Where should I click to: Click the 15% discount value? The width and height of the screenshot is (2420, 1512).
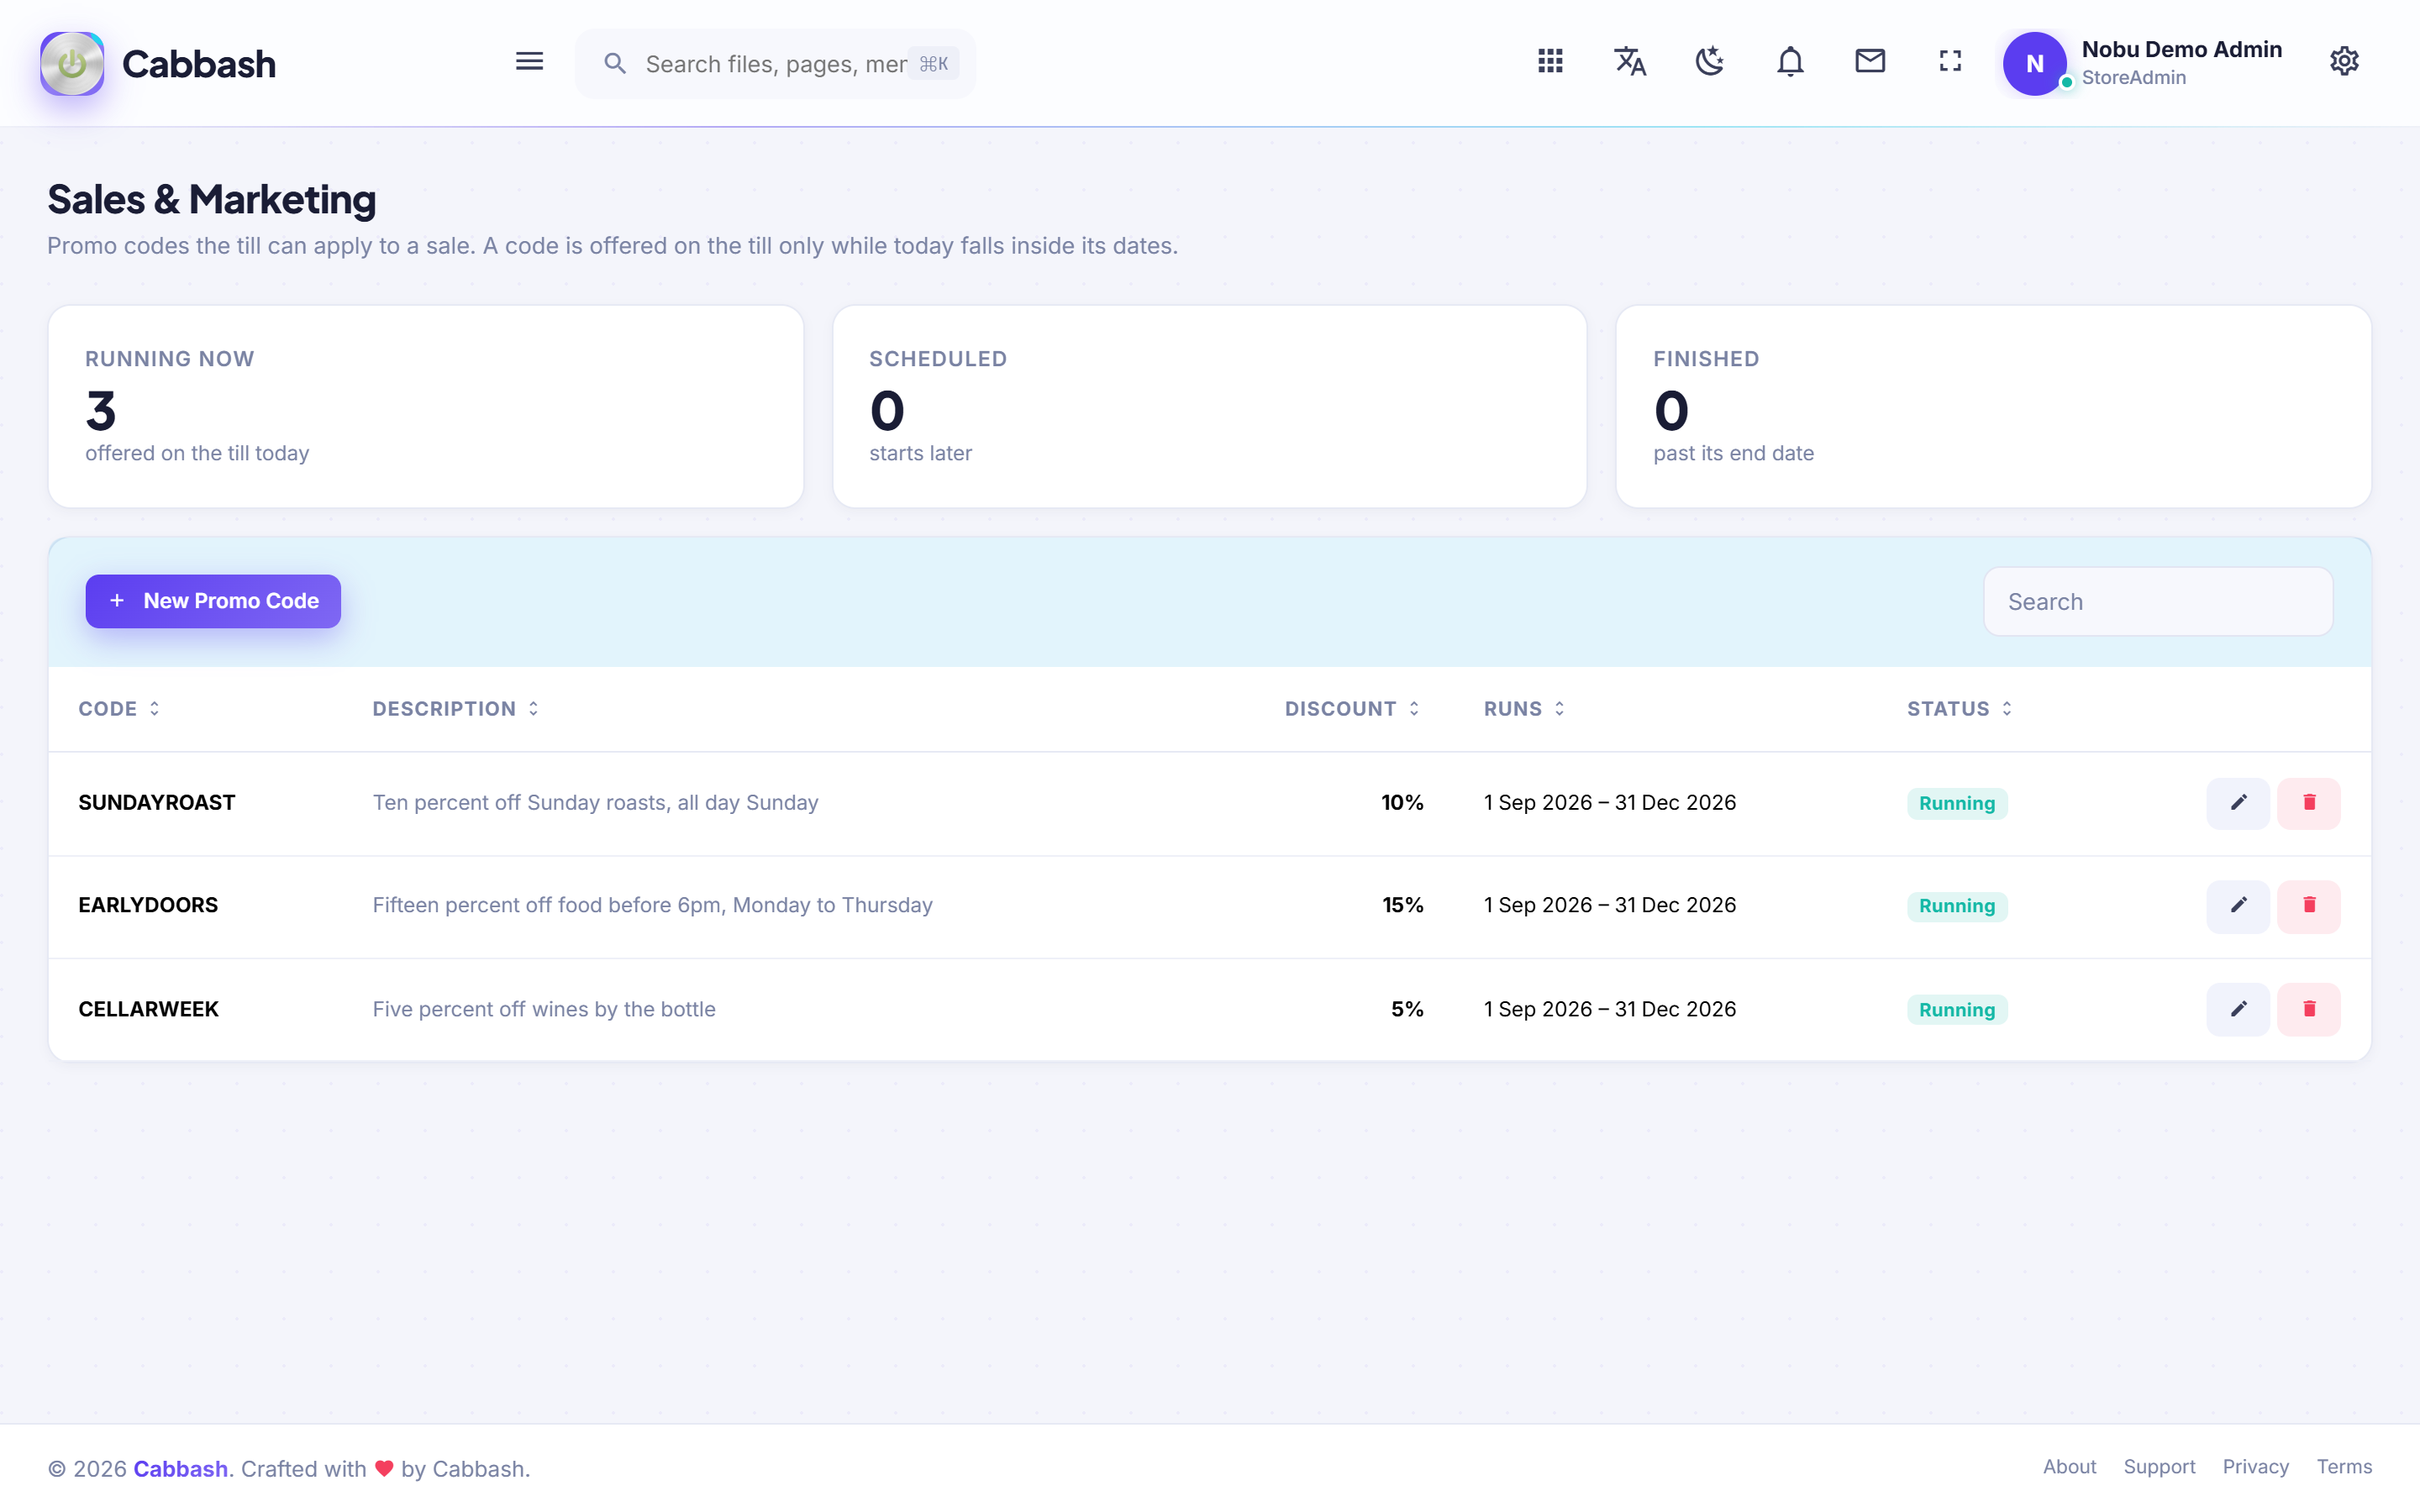point(1403,905)
